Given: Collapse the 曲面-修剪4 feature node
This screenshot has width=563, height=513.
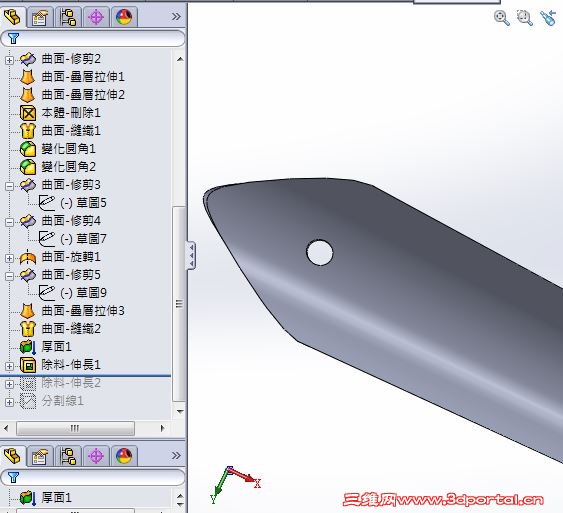Looking at the screenshot, I should 9,222.
